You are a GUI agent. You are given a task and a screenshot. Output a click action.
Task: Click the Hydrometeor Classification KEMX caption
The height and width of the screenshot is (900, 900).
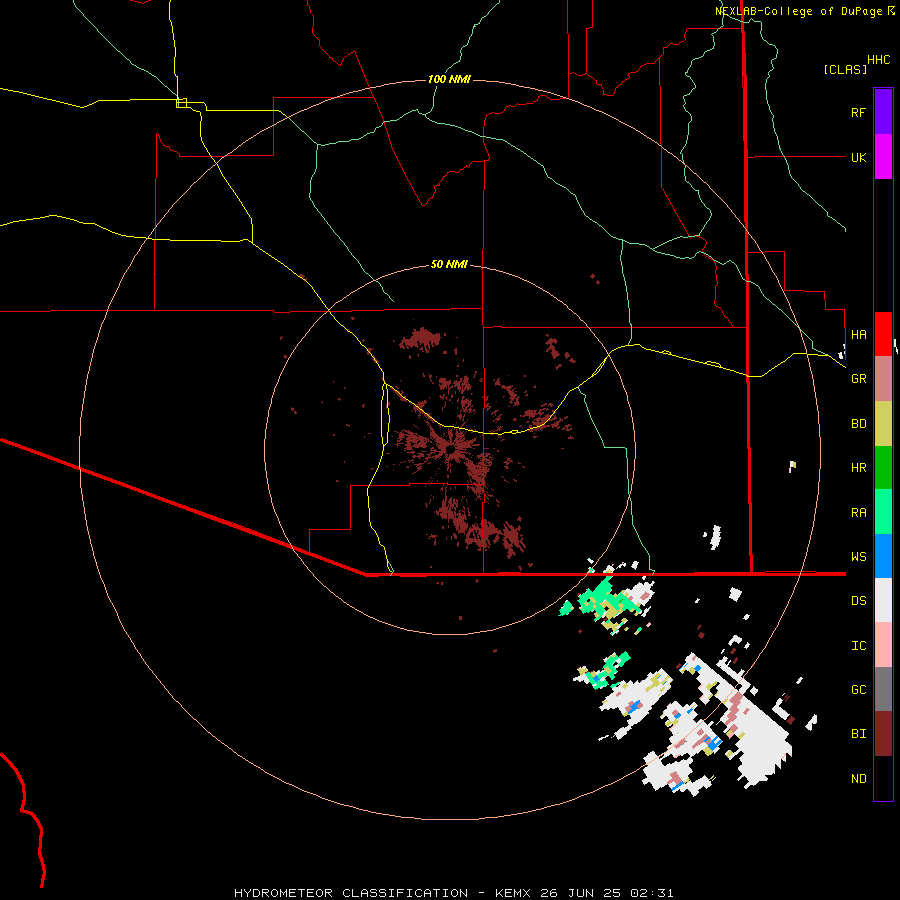453,893
